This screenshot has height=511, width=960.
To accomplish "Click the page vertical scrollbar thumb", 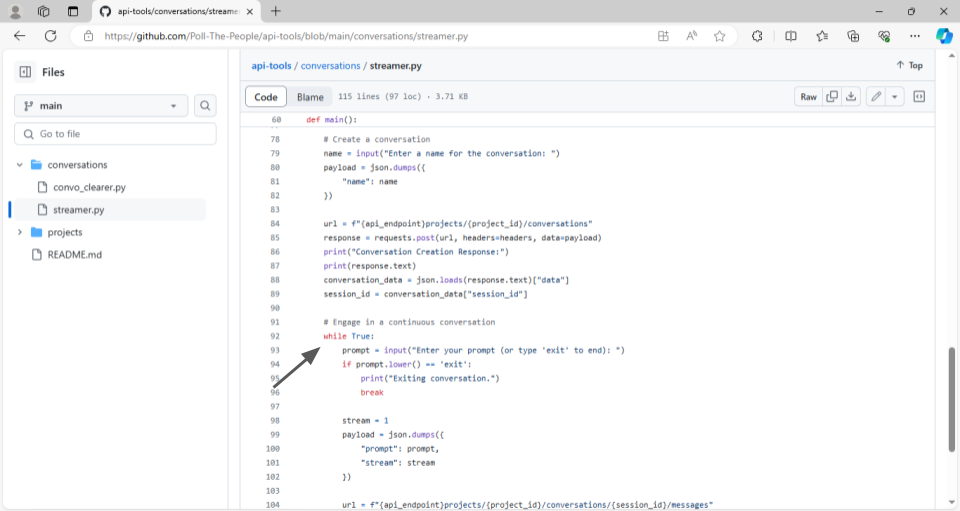I will click(952, 400).
